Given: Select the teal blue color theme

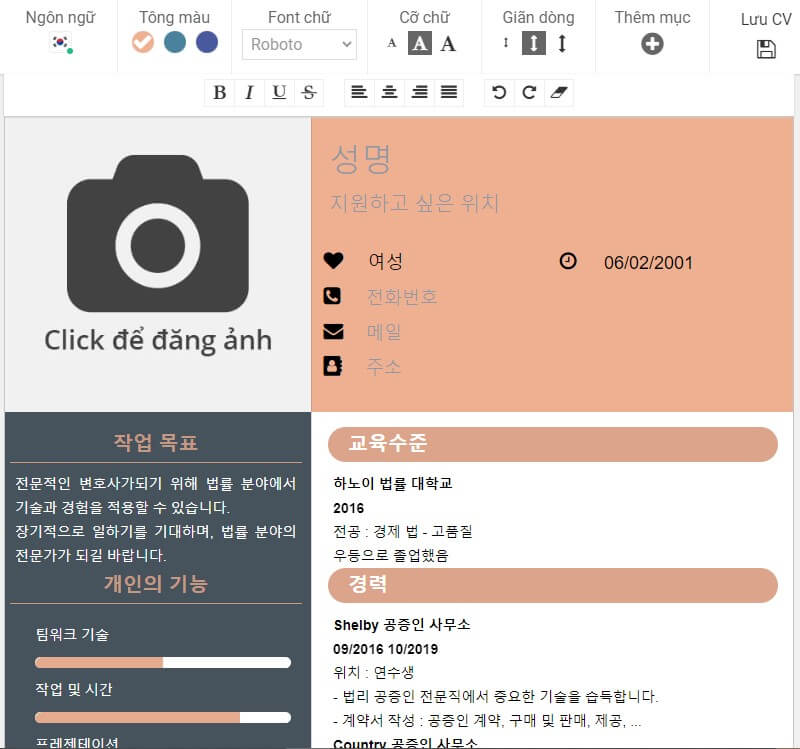Looking at the screenshot, I should [x=175, y=43].
